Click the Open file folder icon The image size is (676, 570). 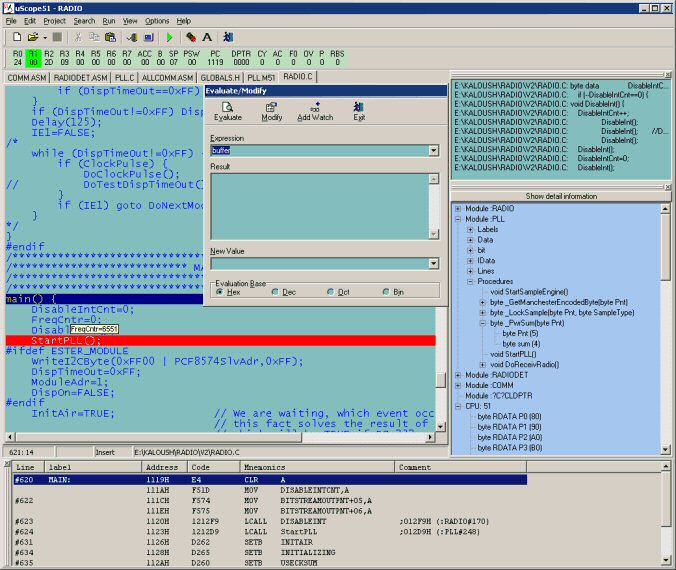pos(32,37)
